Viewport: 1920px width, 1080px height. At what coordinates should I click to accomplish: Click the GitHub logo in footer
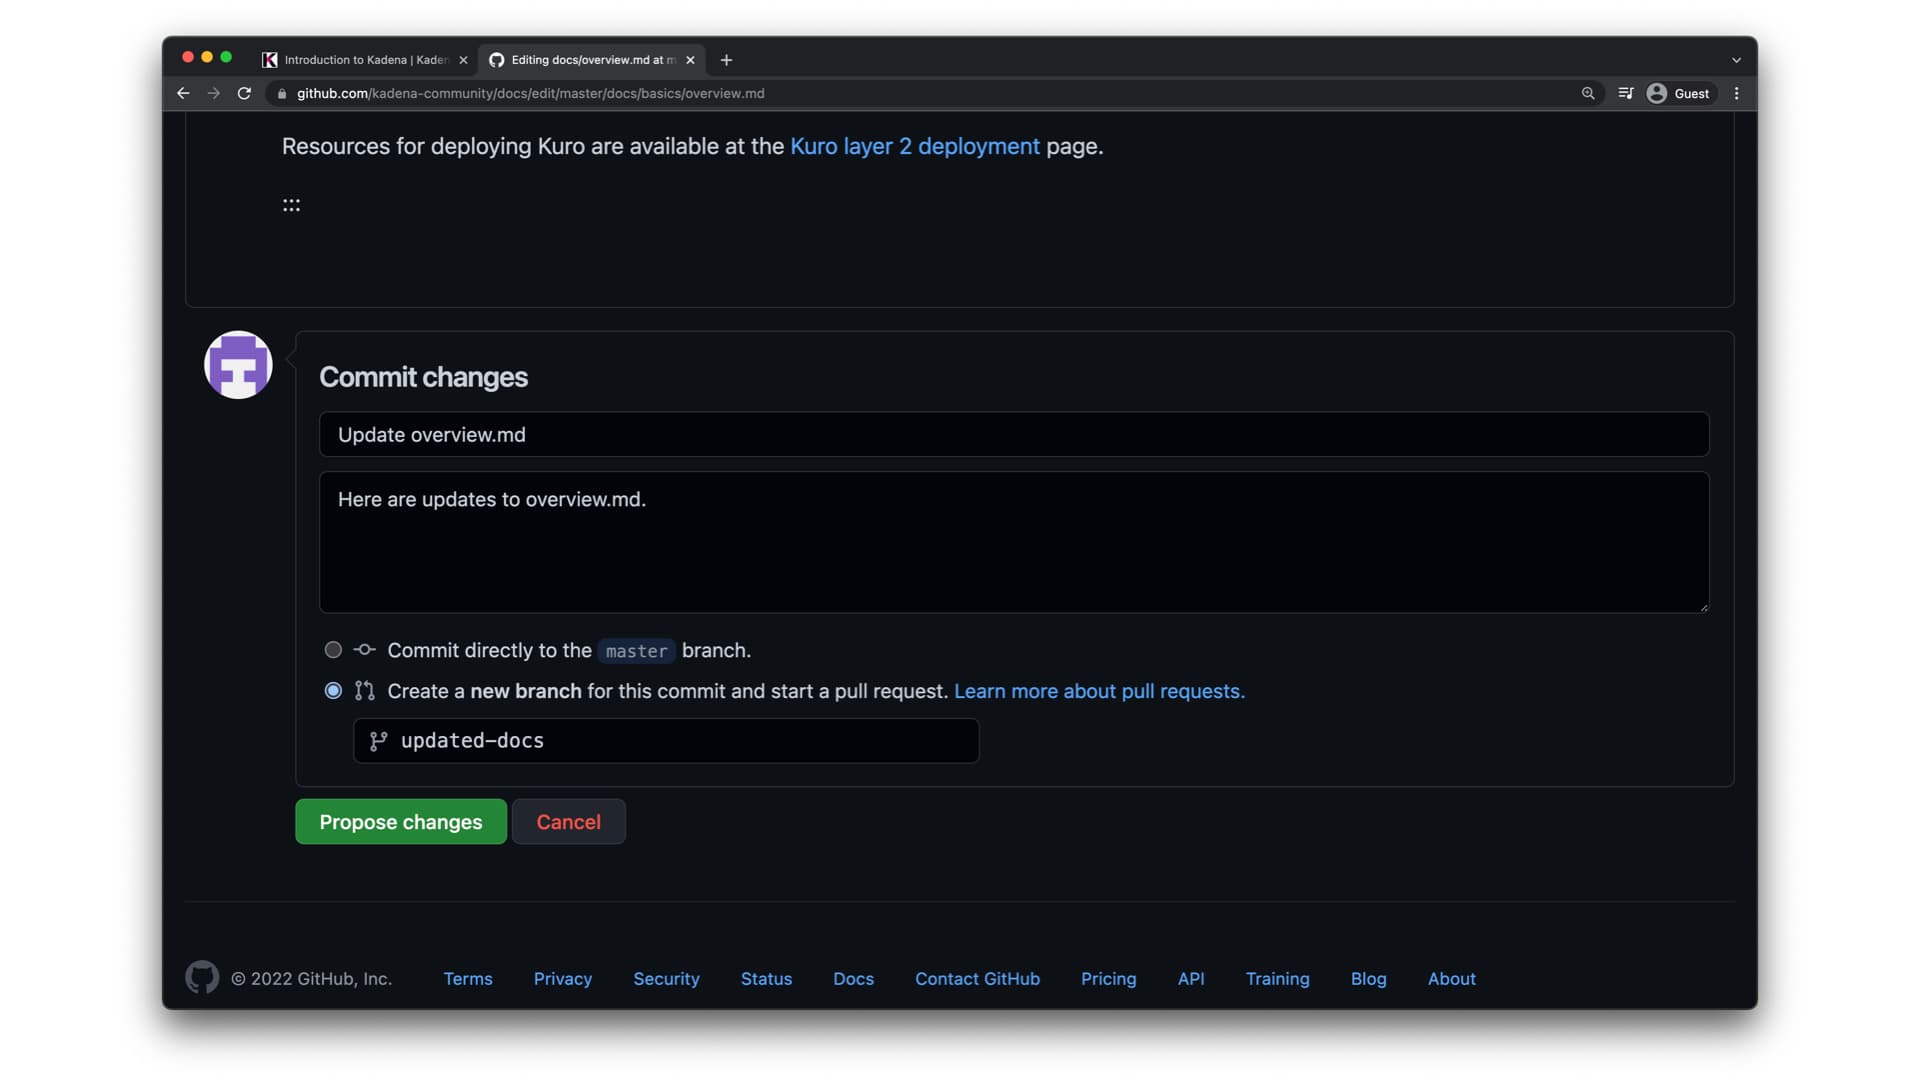click(x=202, y=978)
